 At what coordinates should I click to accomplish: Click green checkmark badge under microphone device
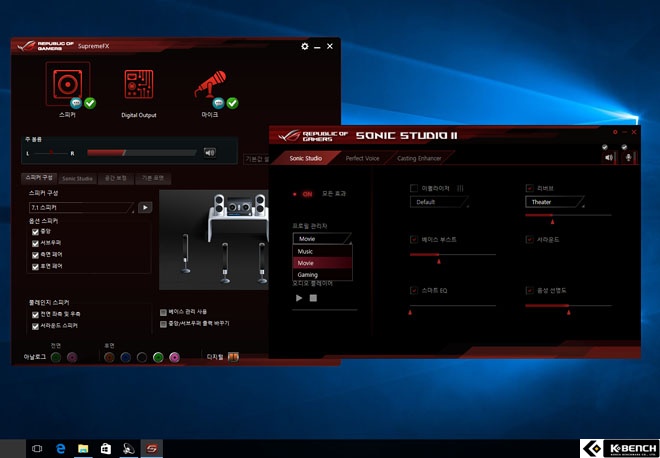pyautogui.click(x=232, y=103)
